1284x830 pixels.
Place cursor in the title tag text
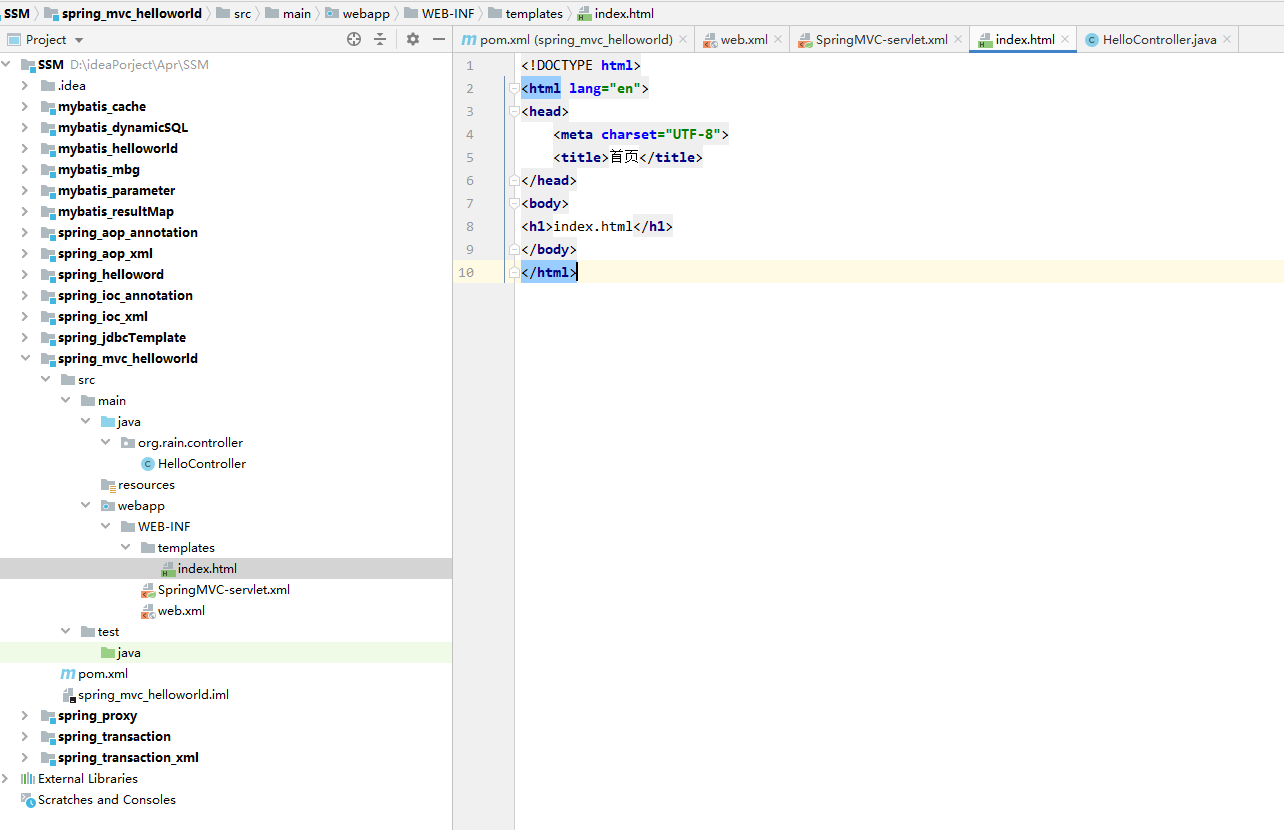pos(624,157)
